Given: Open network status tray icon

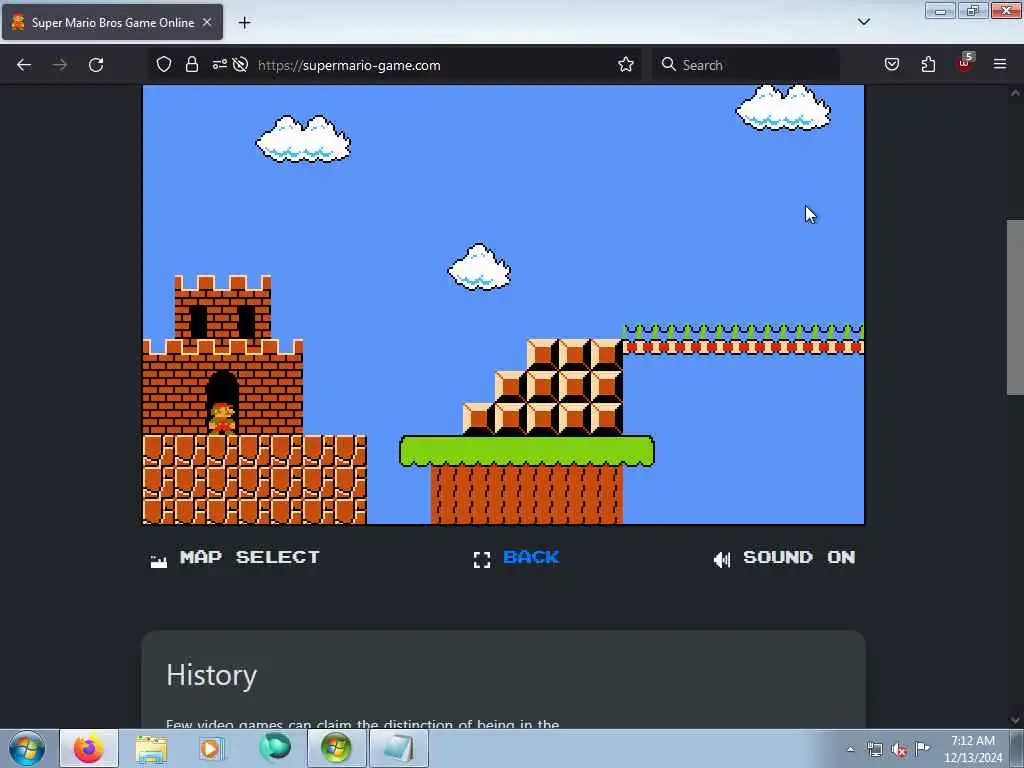Looking at the screenshot, I should (874, 749).
